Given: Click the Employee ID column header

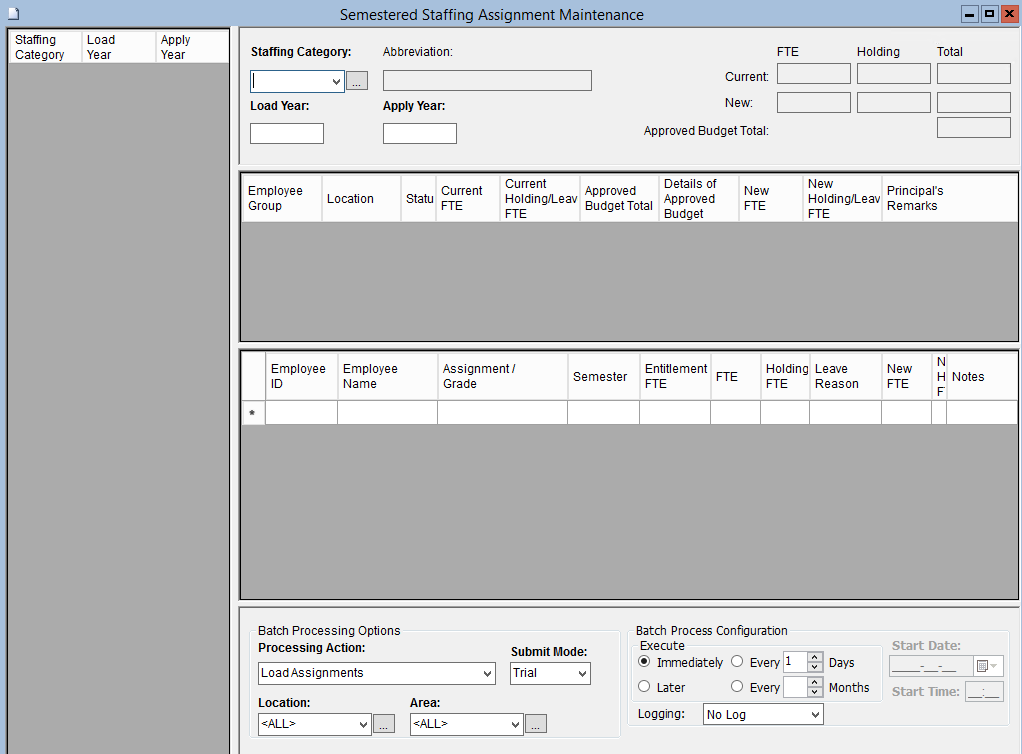Looking at the screenshot, I should click(x=301, y=376).
